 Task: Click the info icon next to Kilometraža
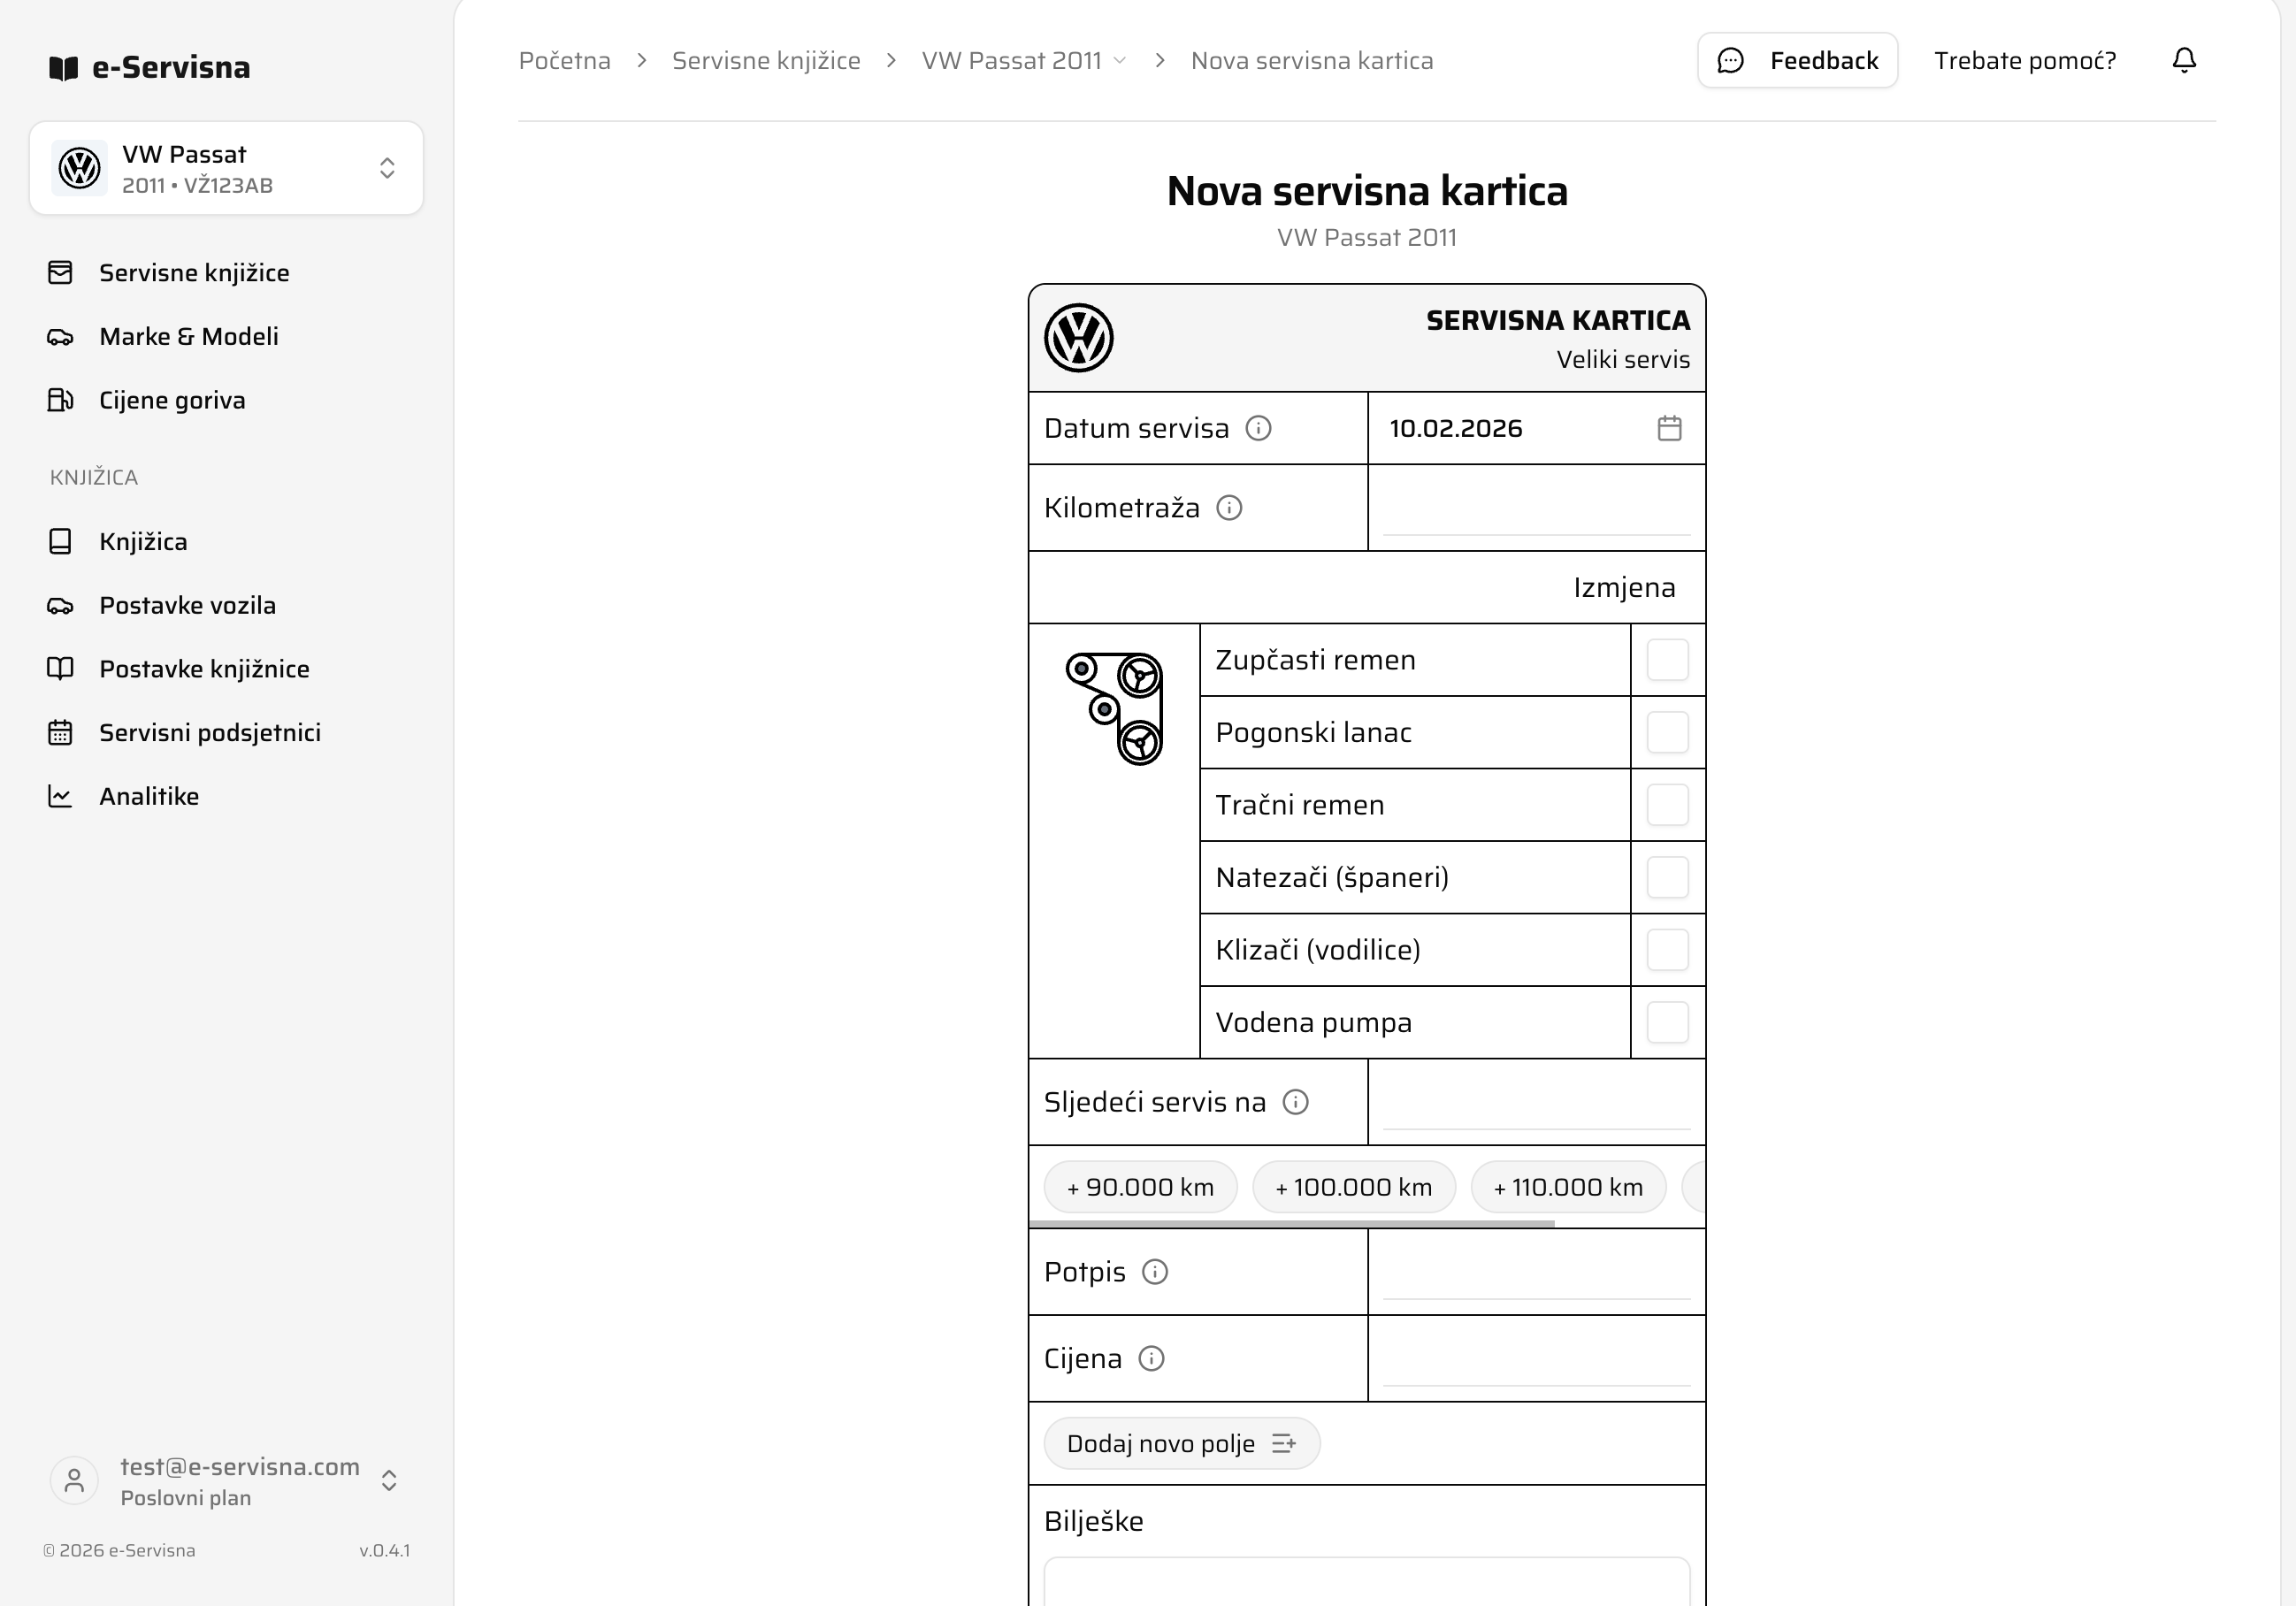pyautogui.click(x=1230, y=507)
